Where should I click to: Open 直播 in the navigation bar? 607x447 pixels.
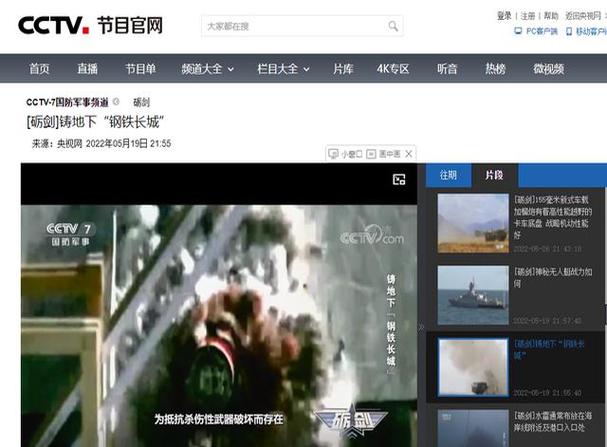pos(87,69)
